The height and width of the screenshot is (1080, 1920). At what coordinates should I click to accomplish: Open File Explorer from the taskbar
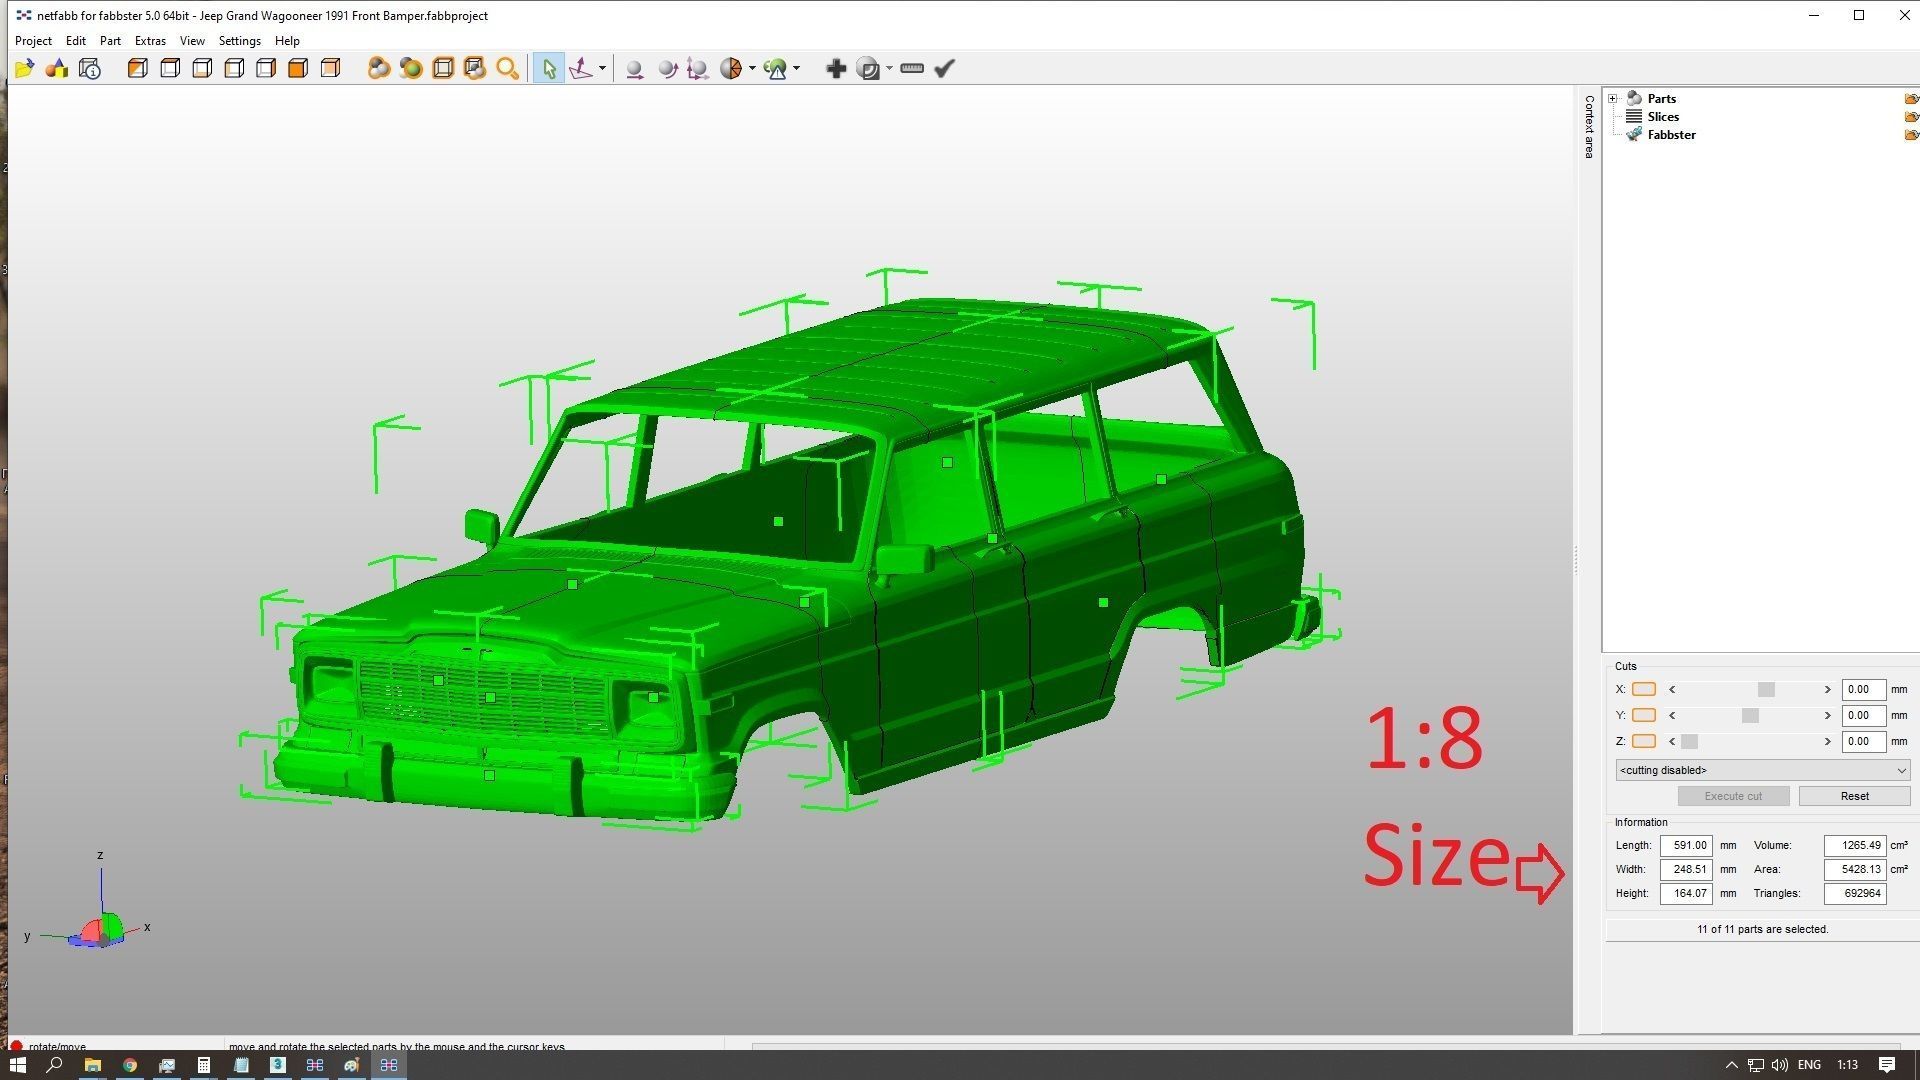(92, 1065)
